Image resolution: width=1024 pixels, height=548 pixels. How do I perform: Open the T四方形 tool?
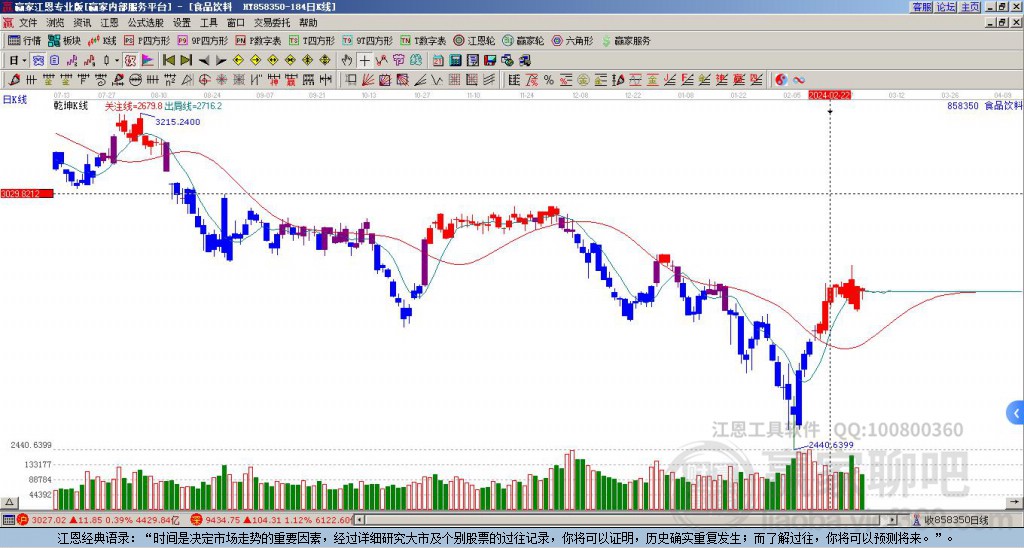(312, 40)
